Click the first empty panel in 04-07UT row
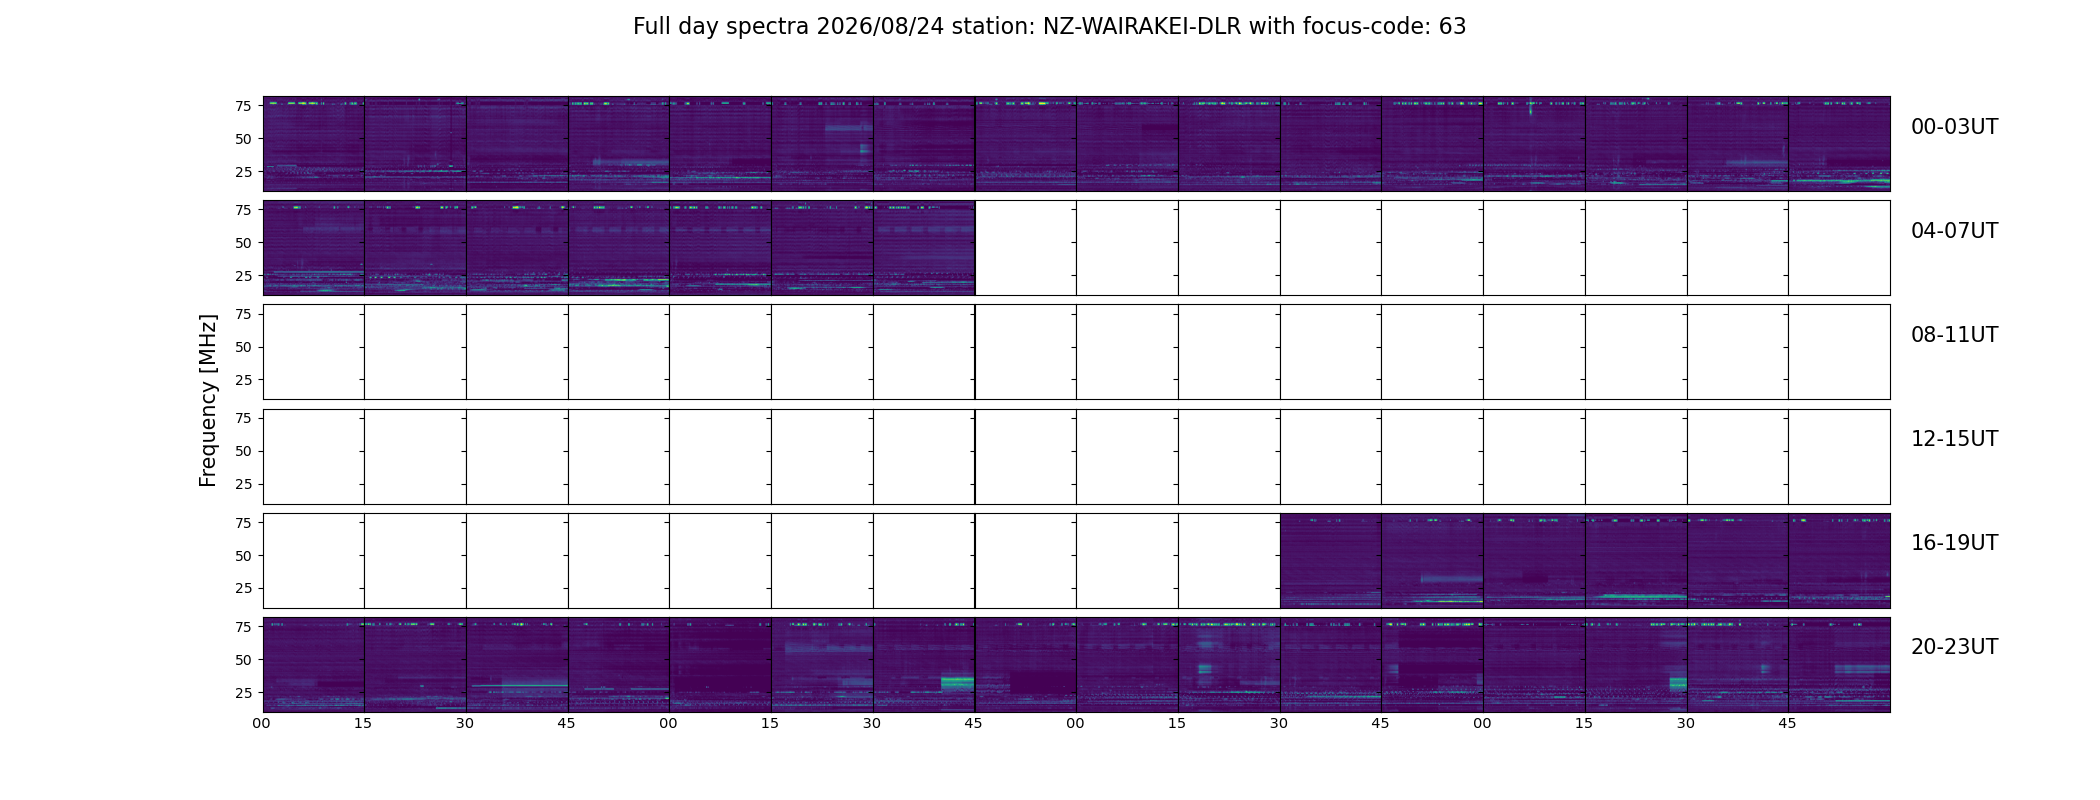This screenshot has width=2100, height=800. tap(1026, 248)
